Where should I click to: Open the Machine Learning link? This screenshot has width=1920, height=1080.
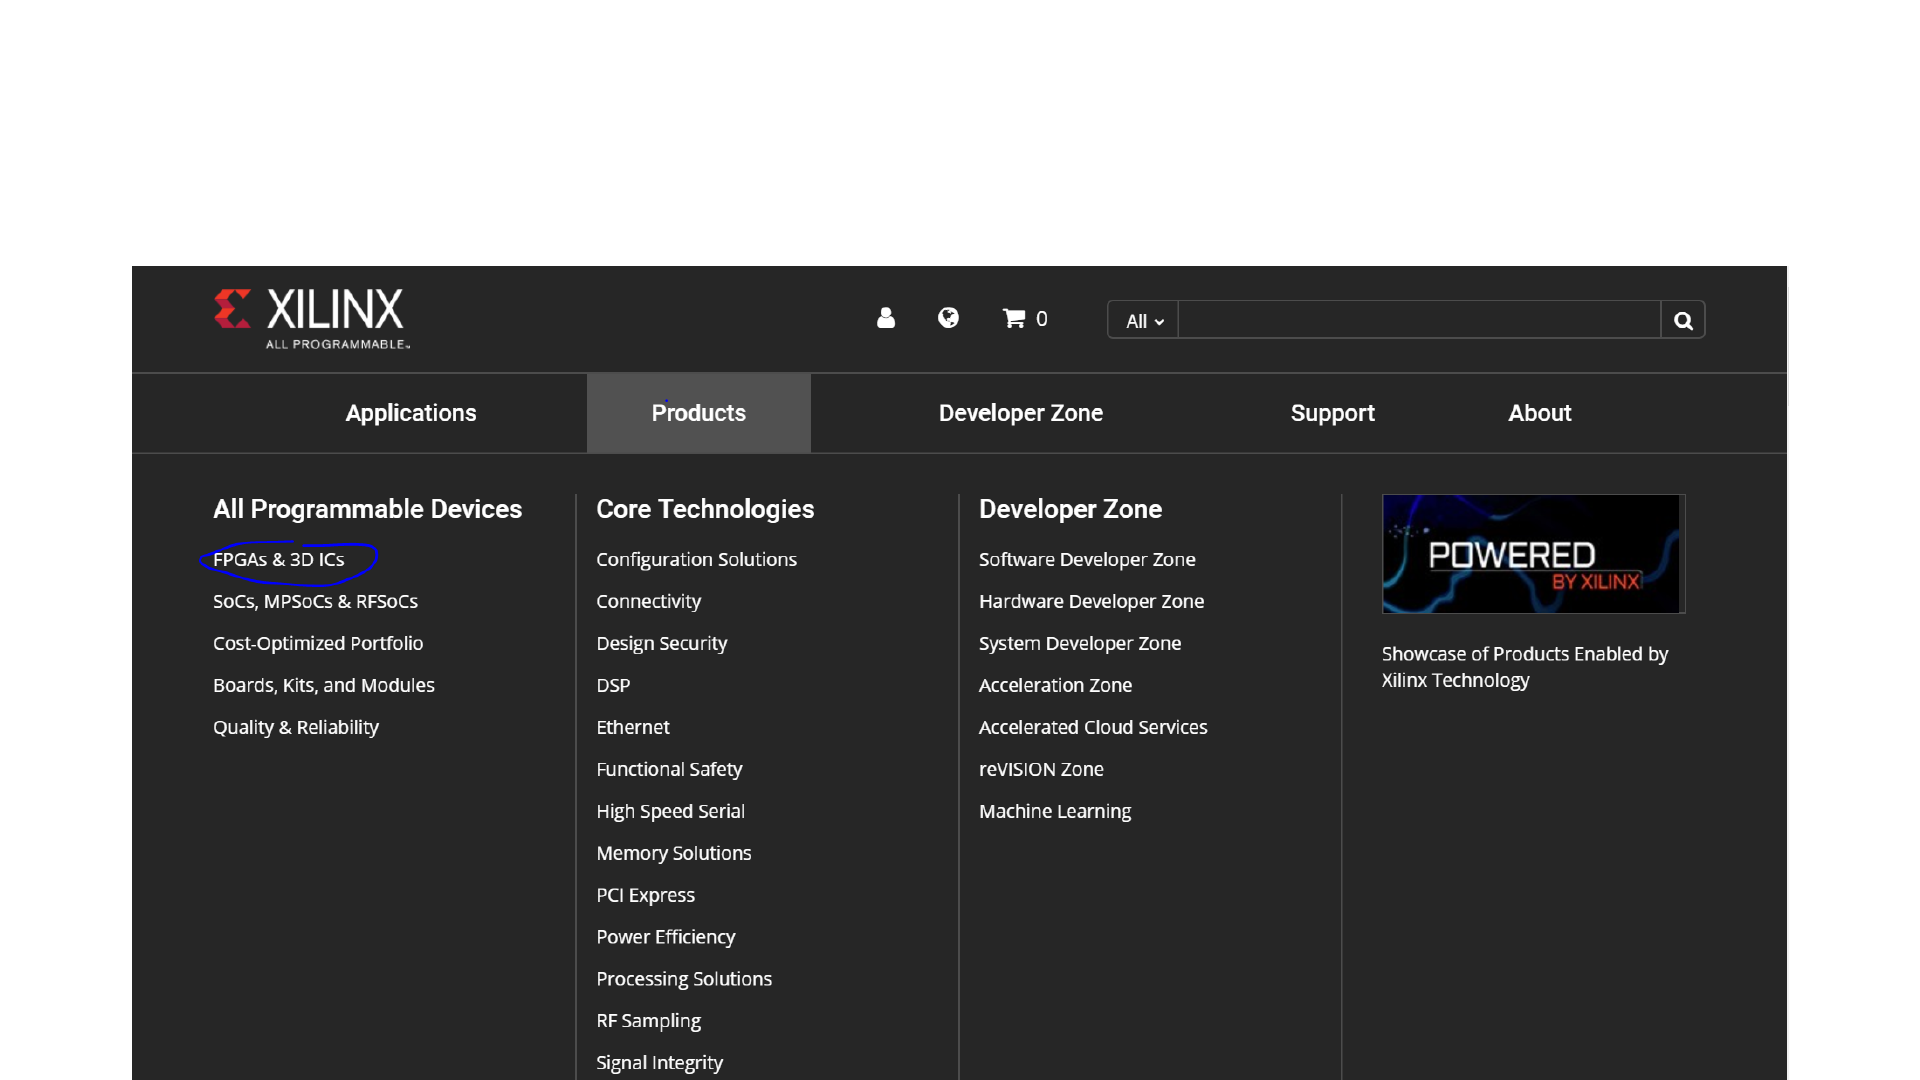click(x=1054, y=812)
